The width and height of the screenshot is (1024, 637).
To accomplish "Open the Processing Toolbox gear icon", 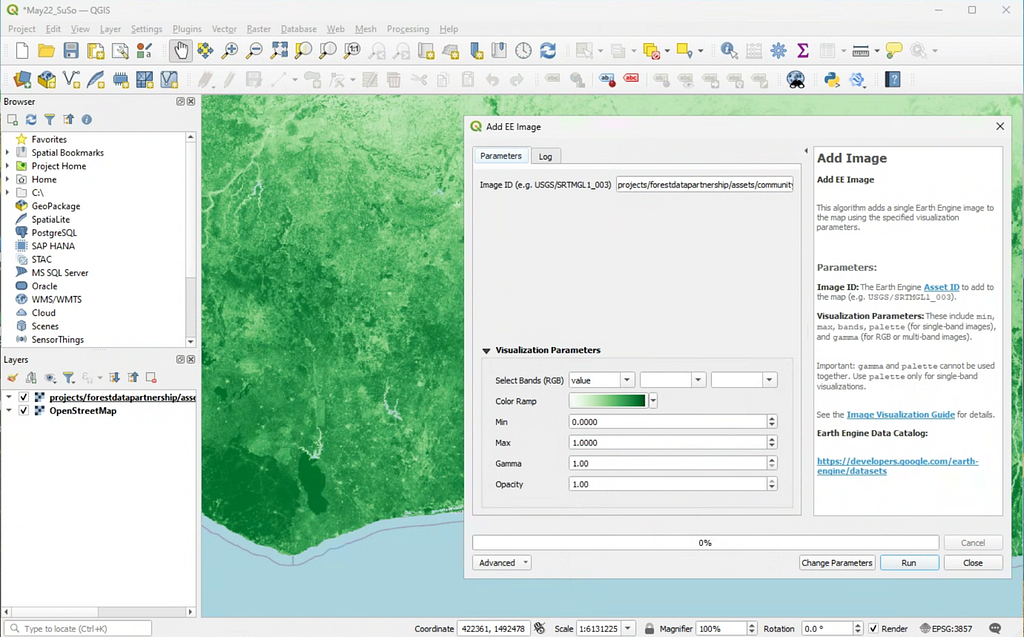I will pos(778,50).
